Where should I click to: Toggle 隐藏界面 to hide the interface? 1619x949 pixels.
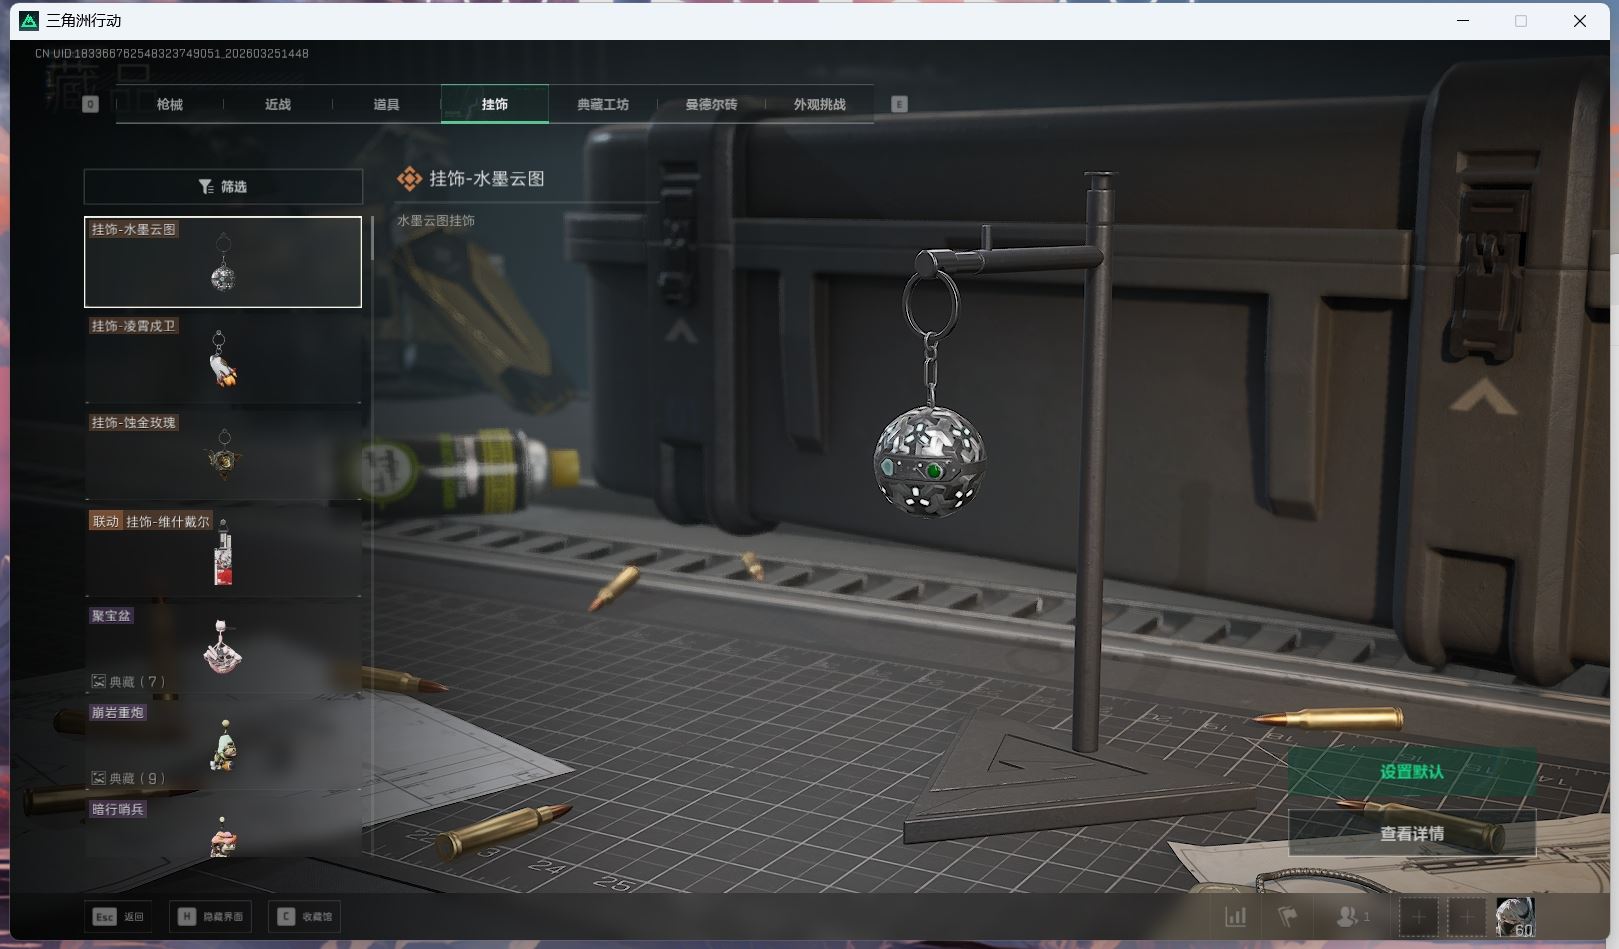point(211,916)
